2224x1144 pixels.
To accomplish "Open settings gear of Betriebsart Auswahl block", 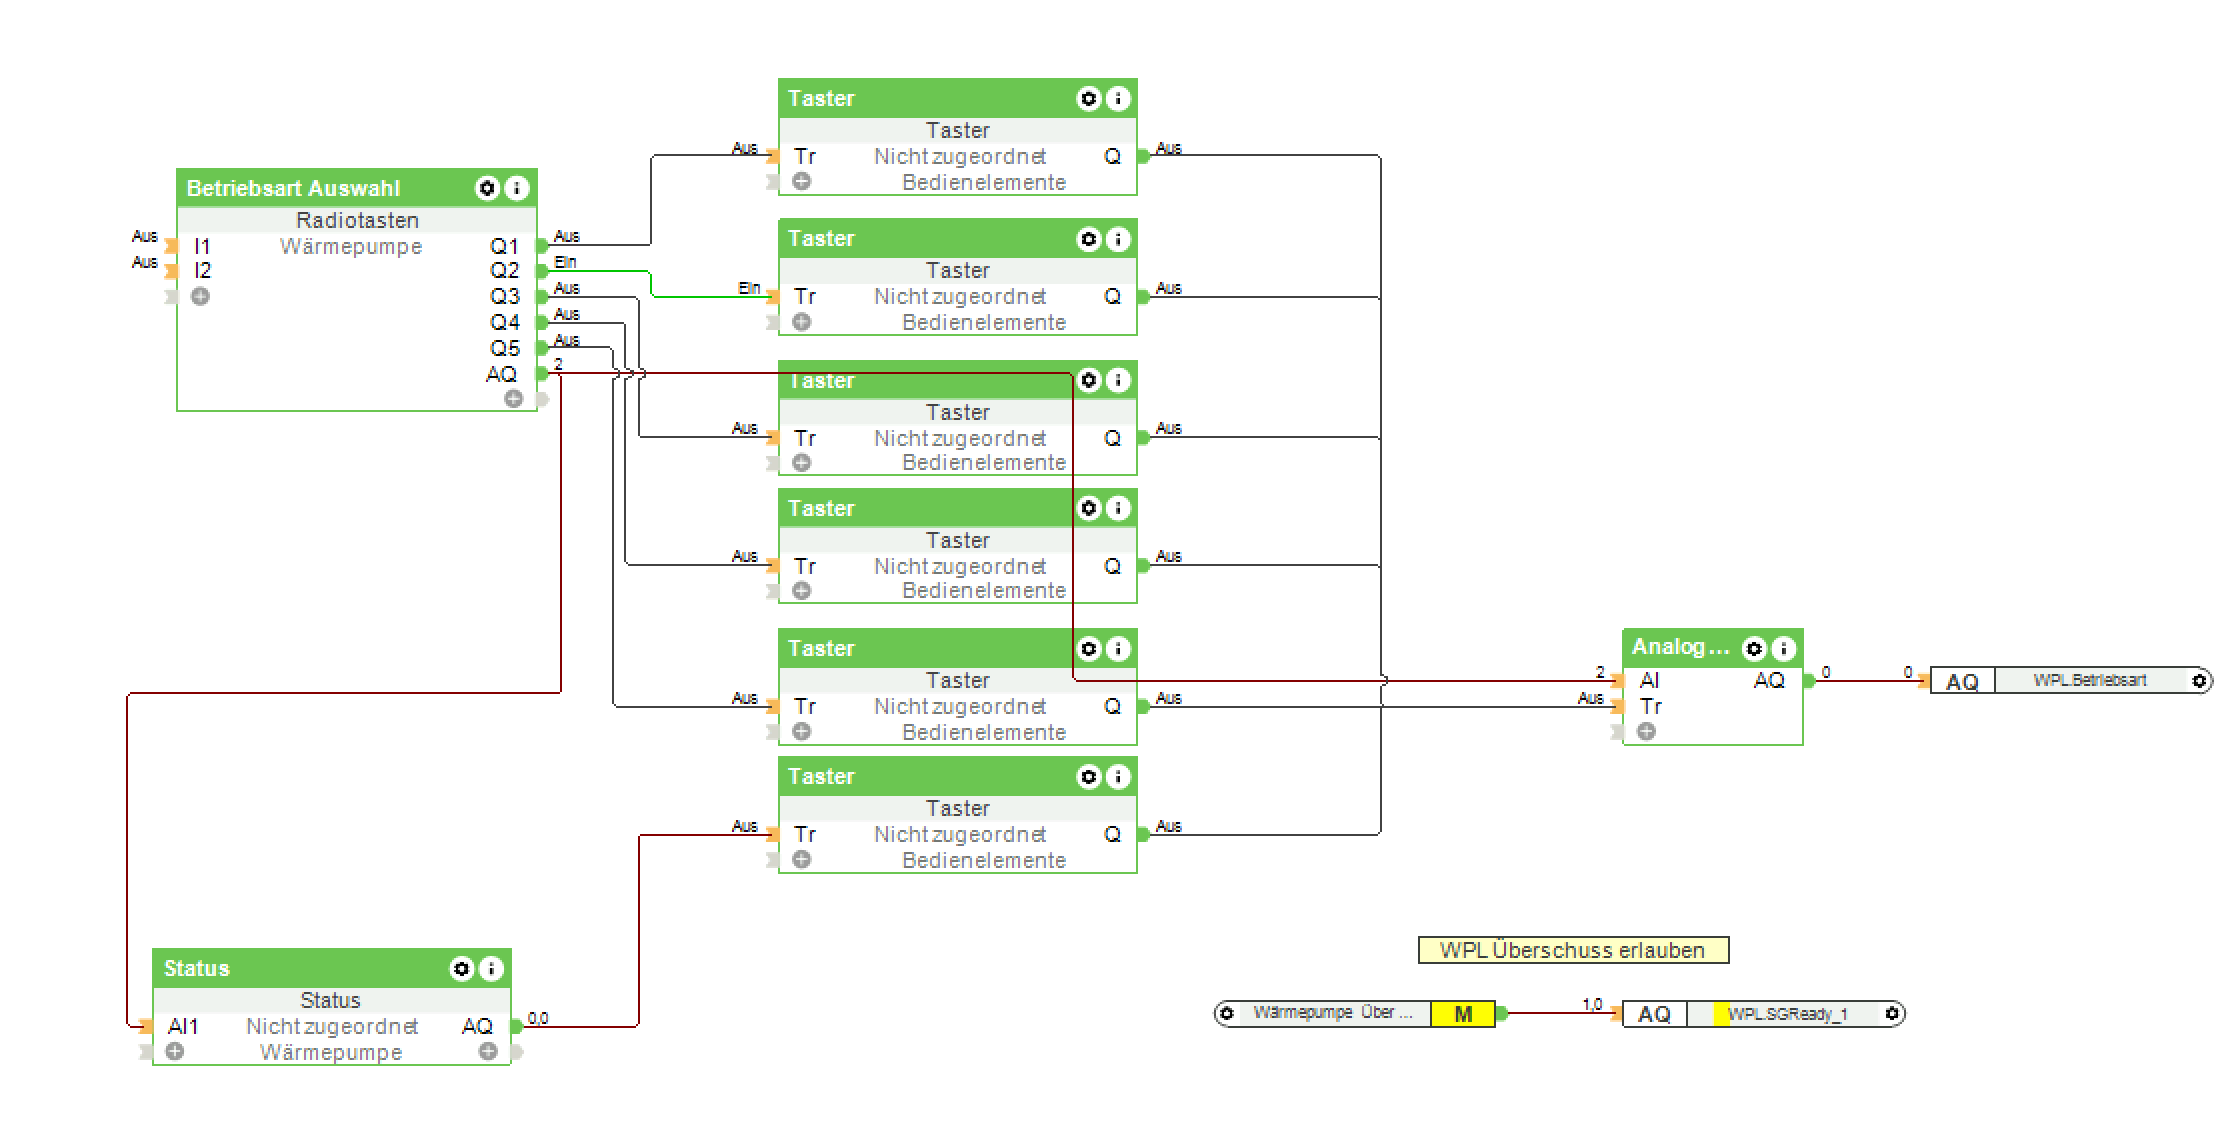I will (x=487, y=188).
